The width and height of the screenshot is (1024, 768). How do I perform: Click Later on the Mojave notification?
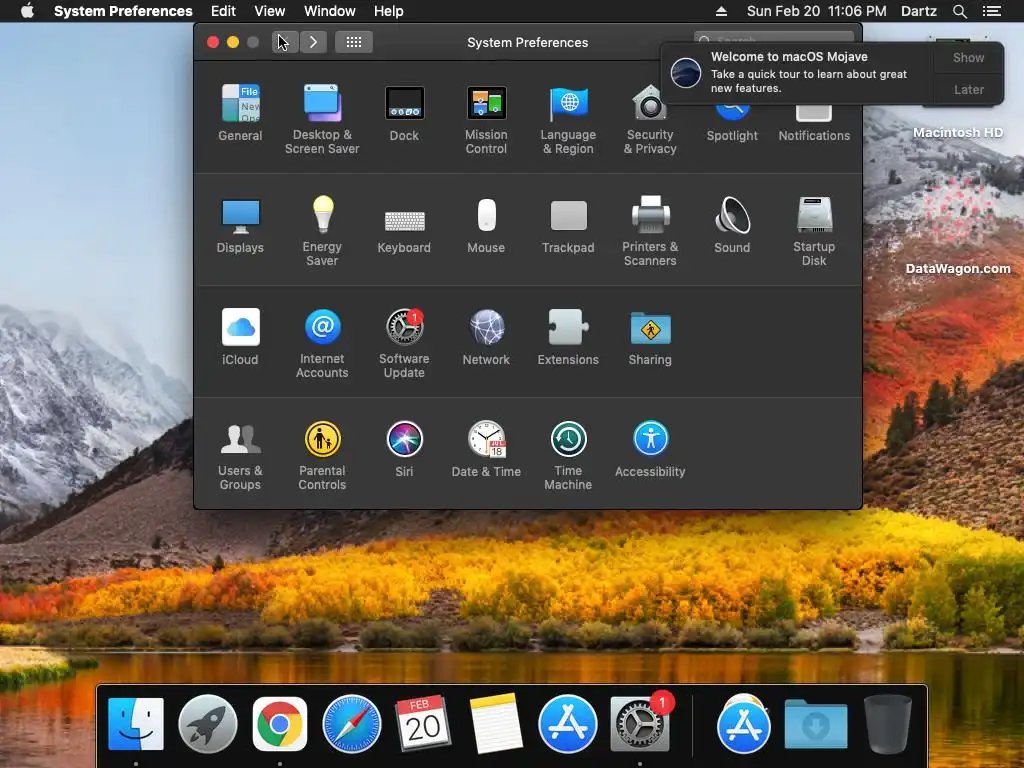pyautogui.click(x=968, y=89)
